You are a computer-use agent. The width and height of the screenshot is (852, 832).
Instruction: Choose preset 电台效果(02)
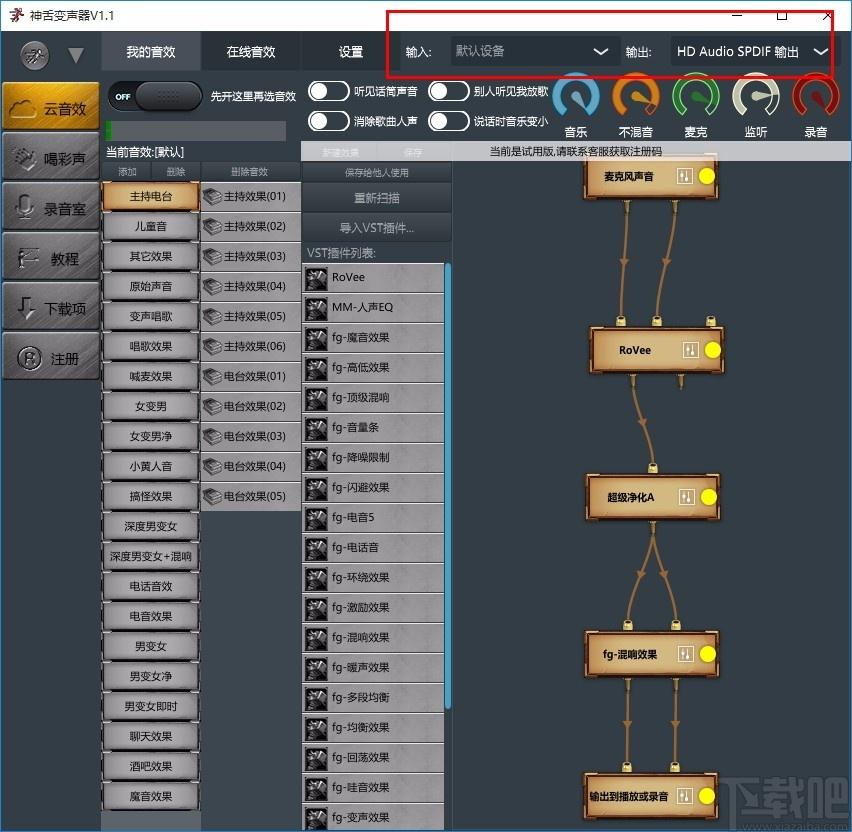click(x=250, y=406)
